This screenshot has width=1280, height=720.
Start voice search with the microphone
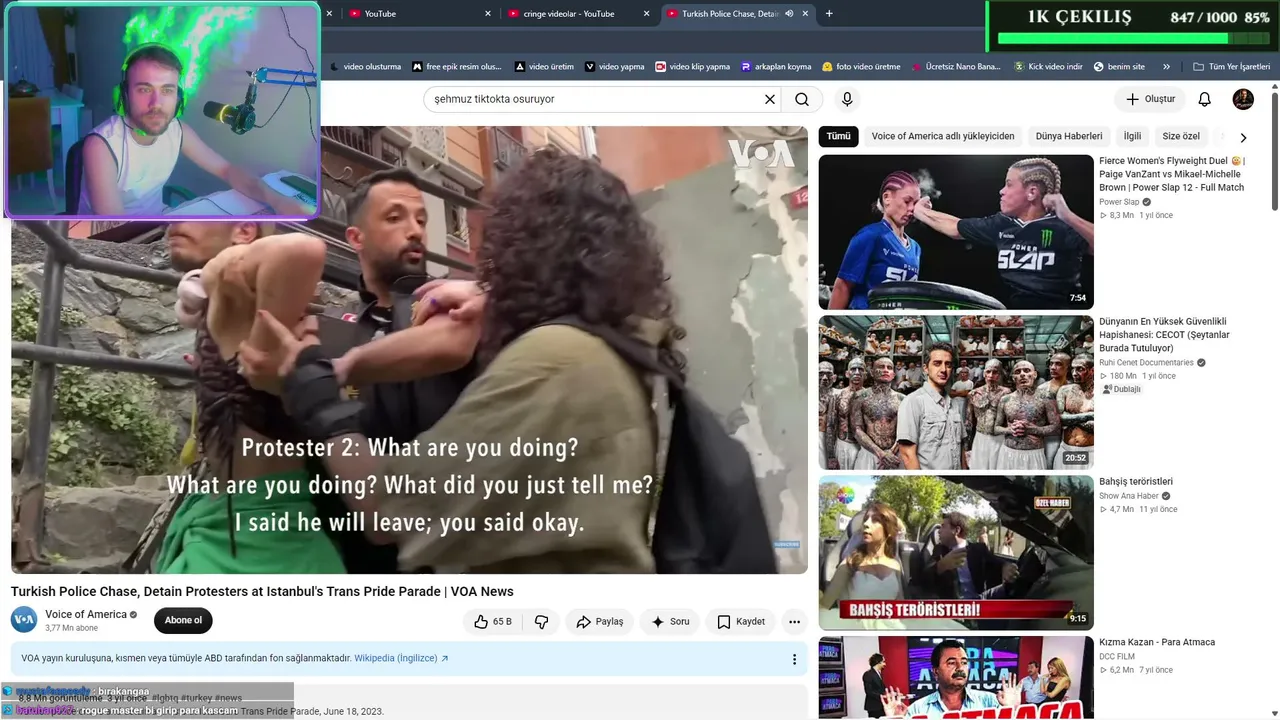847,99
